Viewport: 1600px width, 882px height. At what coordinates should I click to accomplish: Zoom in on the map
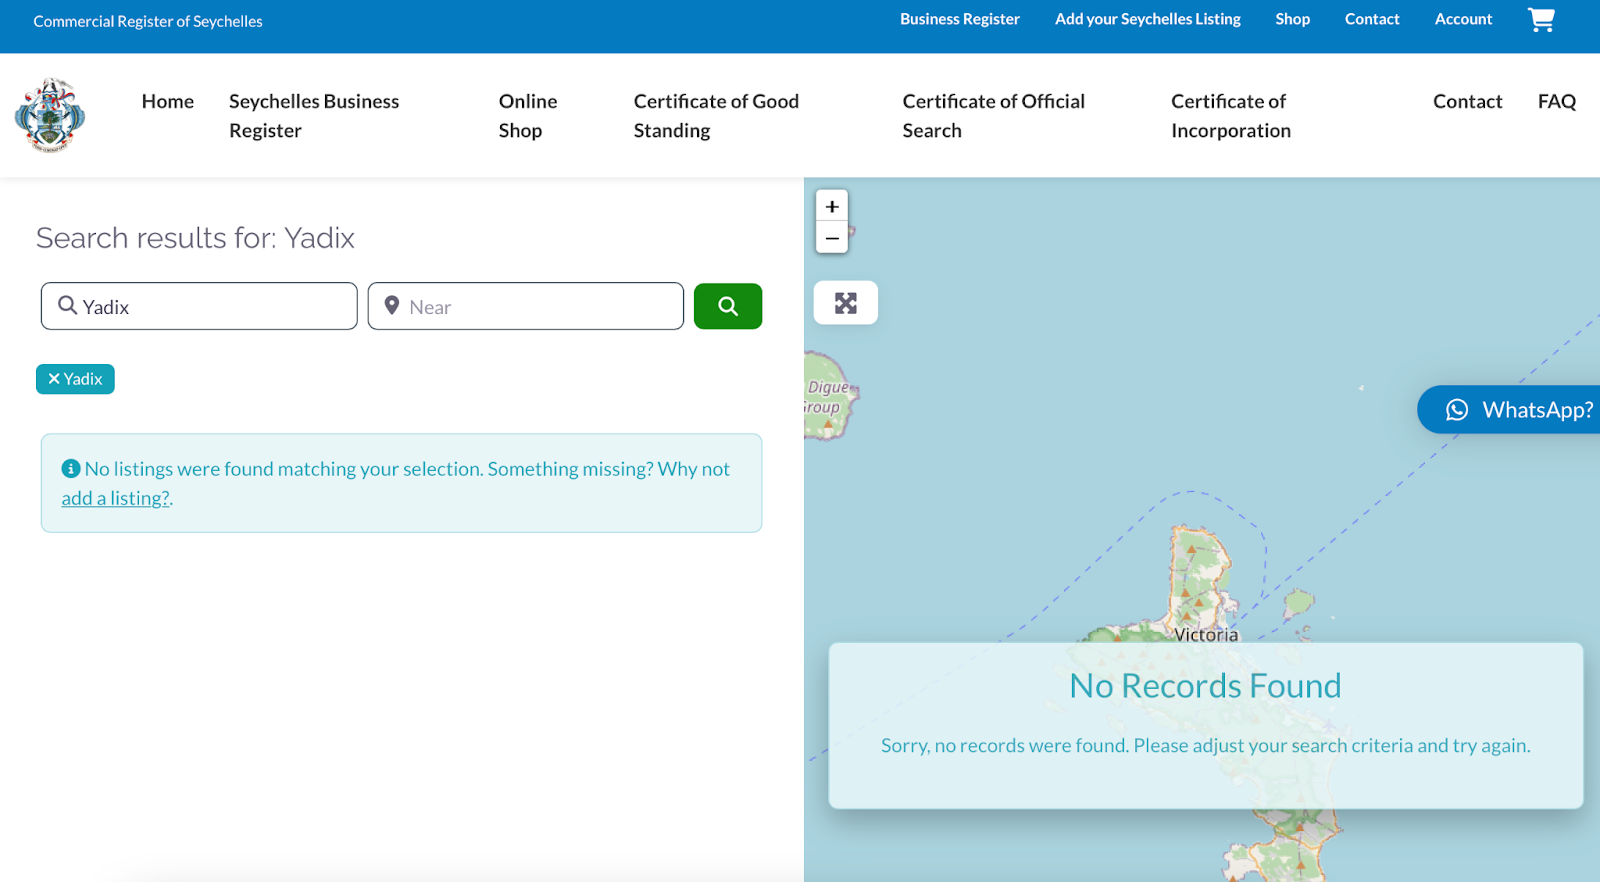831,206
